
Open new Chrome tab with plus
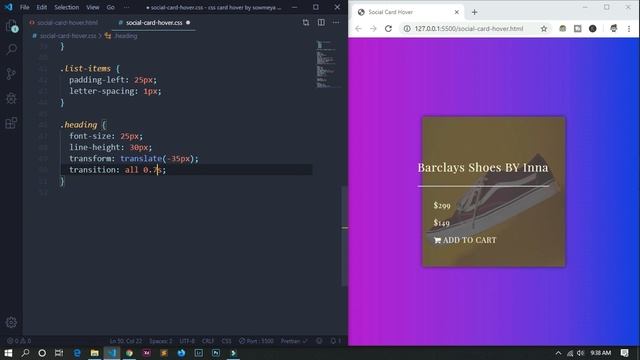(474, 12)
